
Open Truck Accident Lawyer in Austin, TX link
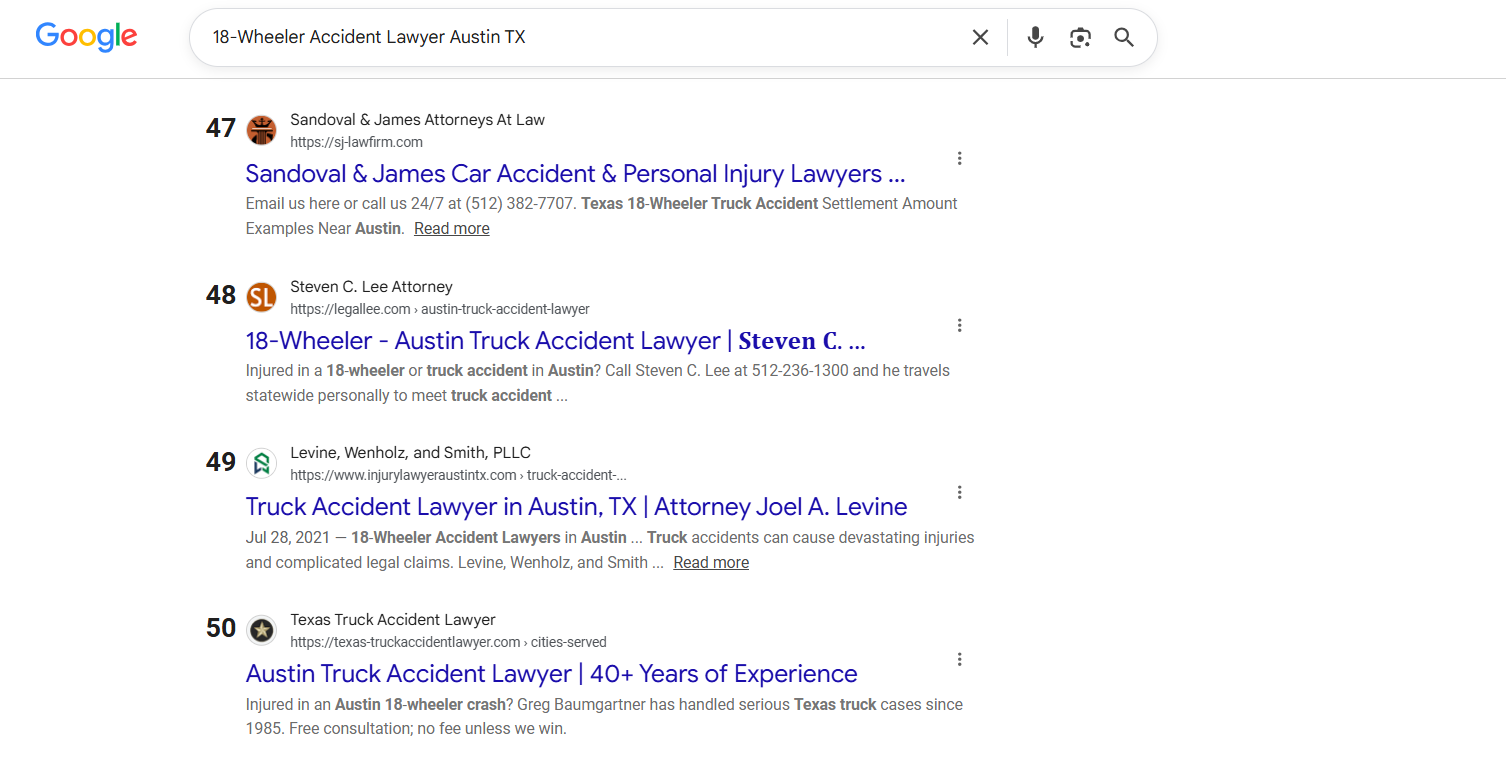[x=576, y=507]
